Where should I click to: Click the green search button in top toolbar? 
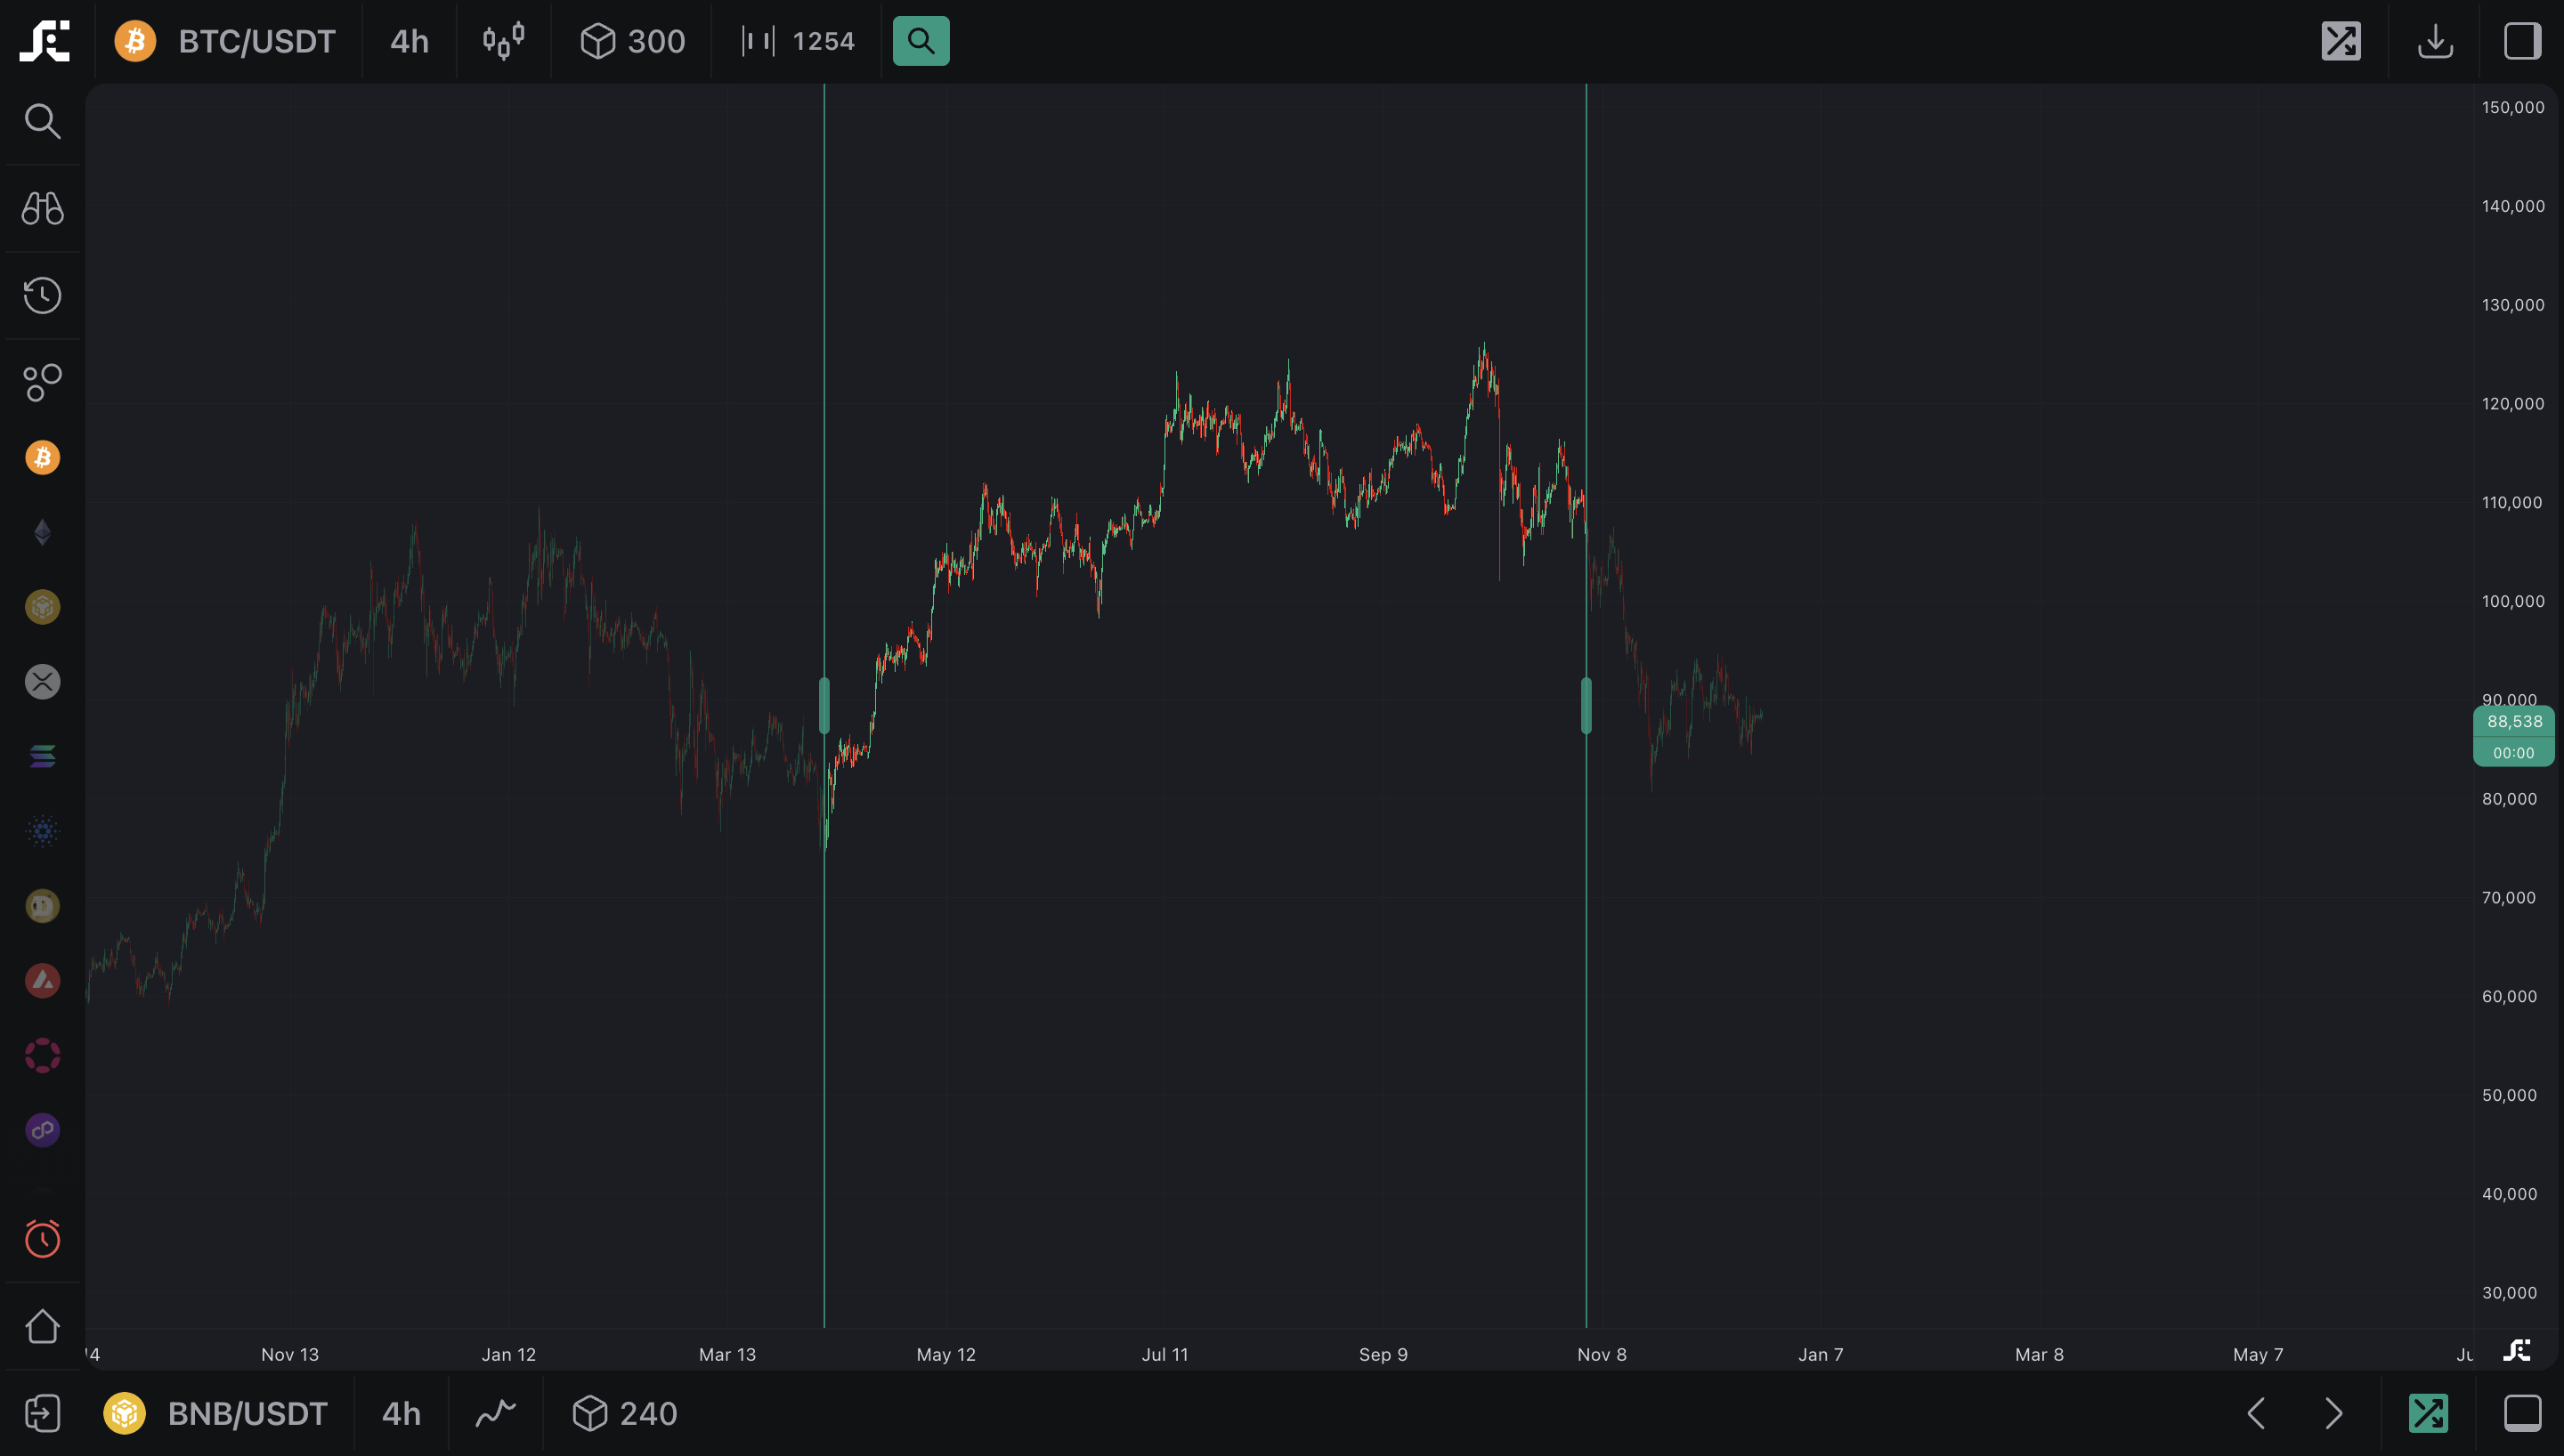coord(920,41)
